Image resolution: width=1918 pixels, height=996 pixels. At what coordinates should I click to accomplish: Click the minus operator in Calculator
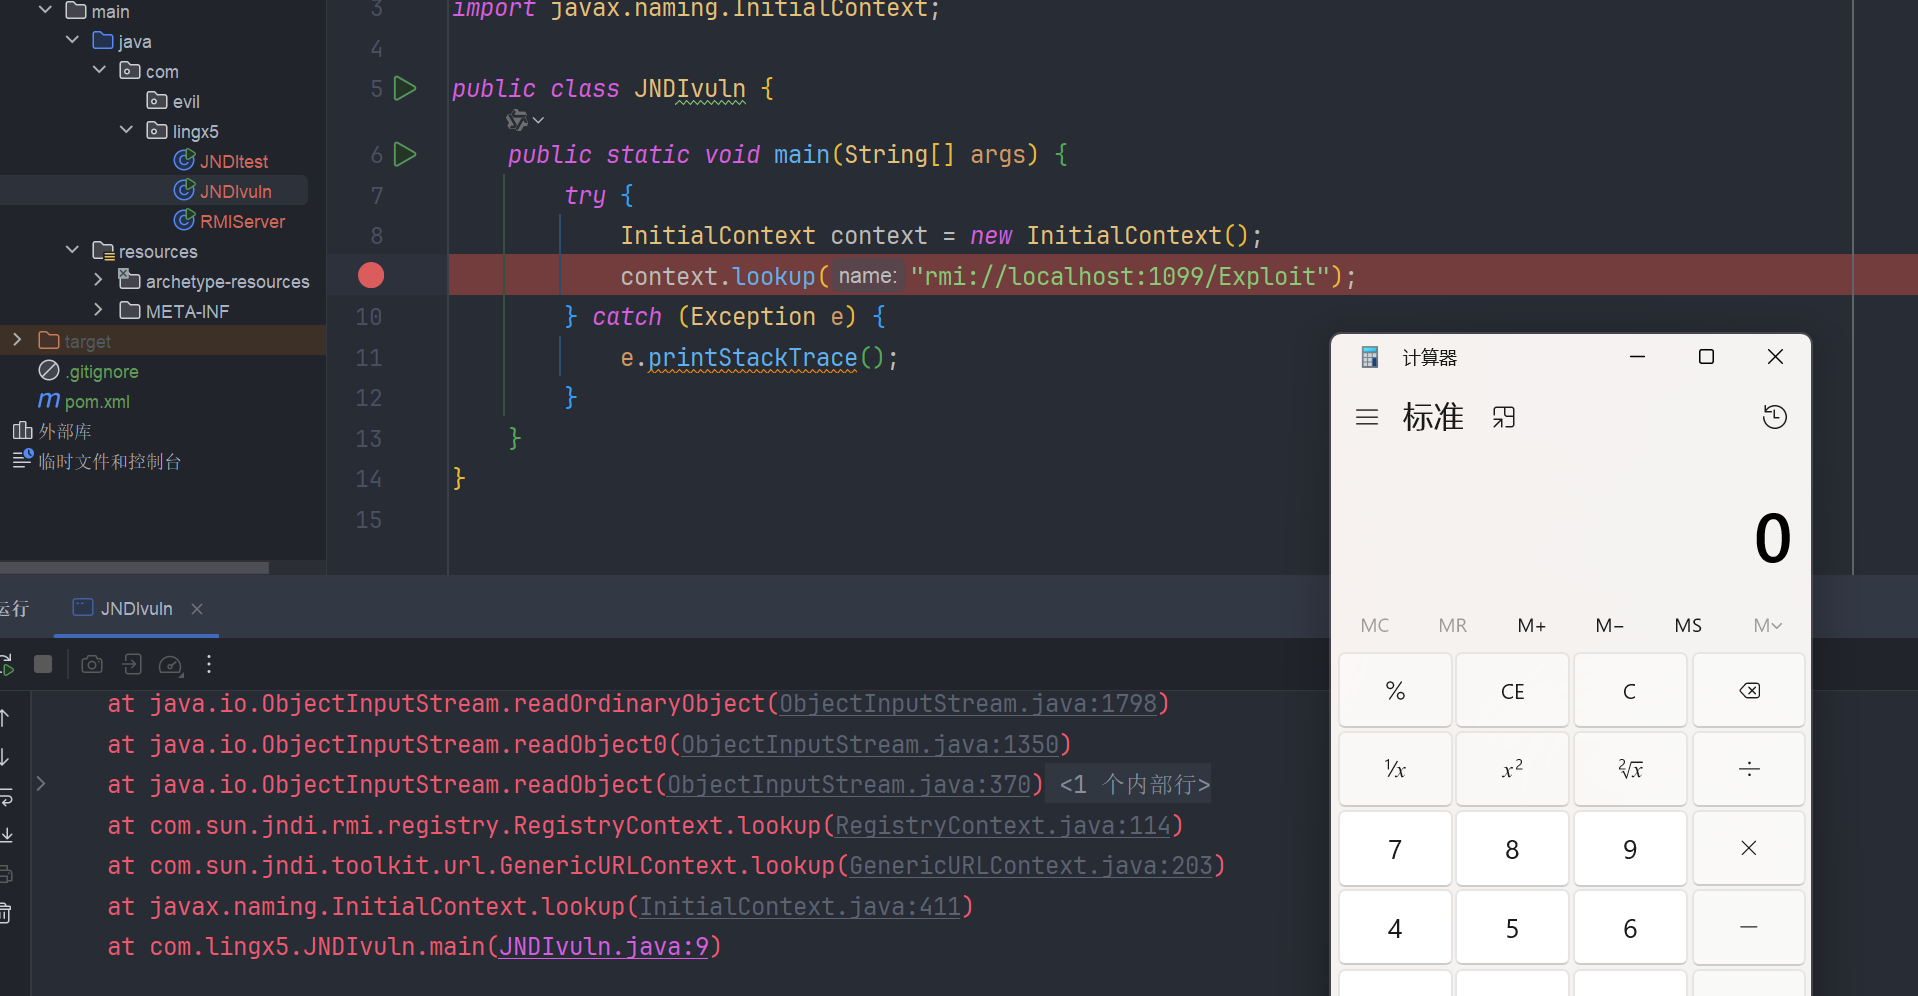1749,927
